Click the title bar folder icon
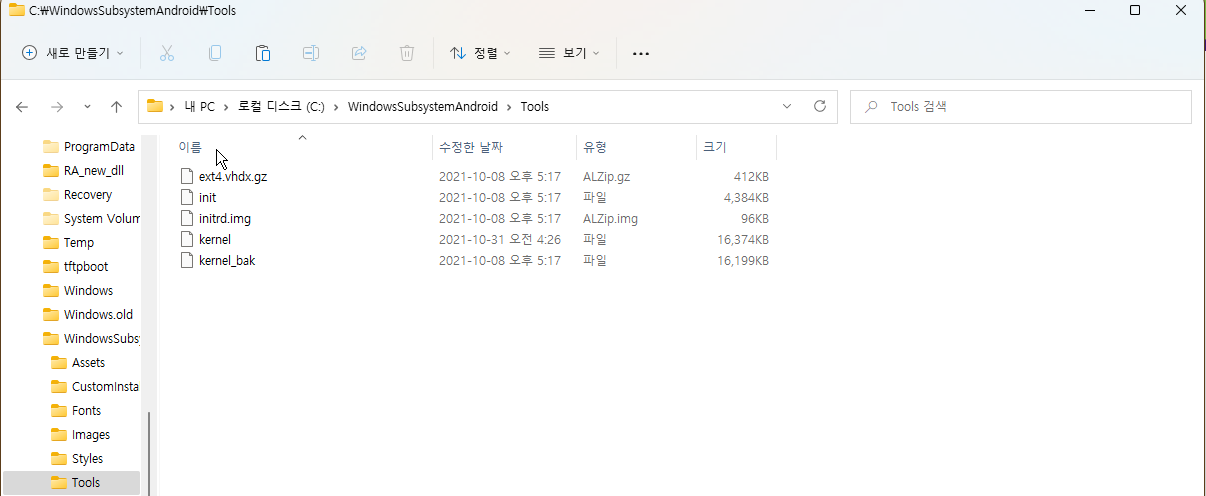1206x496 pixels. 17,10
